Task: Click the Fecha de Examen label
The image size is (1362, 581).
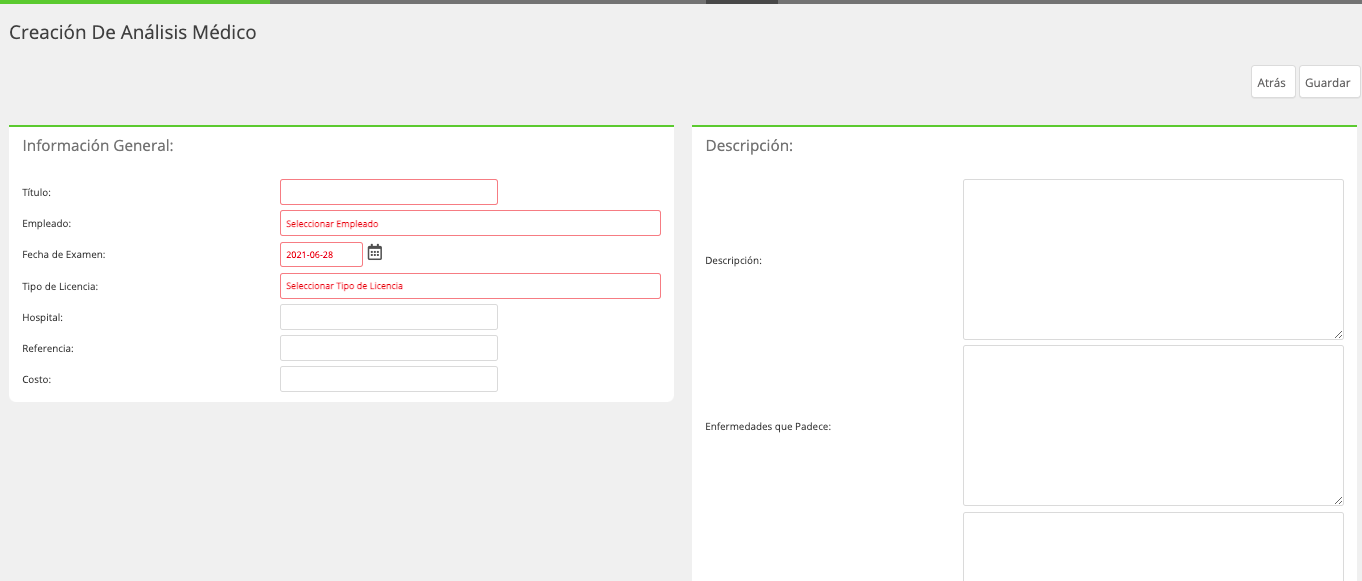Action: (x=64, y=255)
